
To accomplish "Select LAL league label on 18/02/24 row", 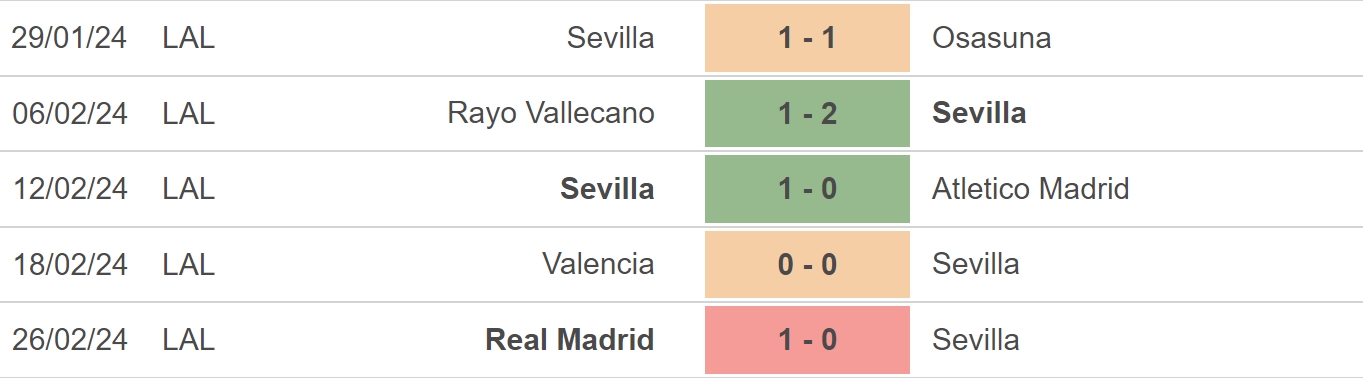I will (189, 264).
